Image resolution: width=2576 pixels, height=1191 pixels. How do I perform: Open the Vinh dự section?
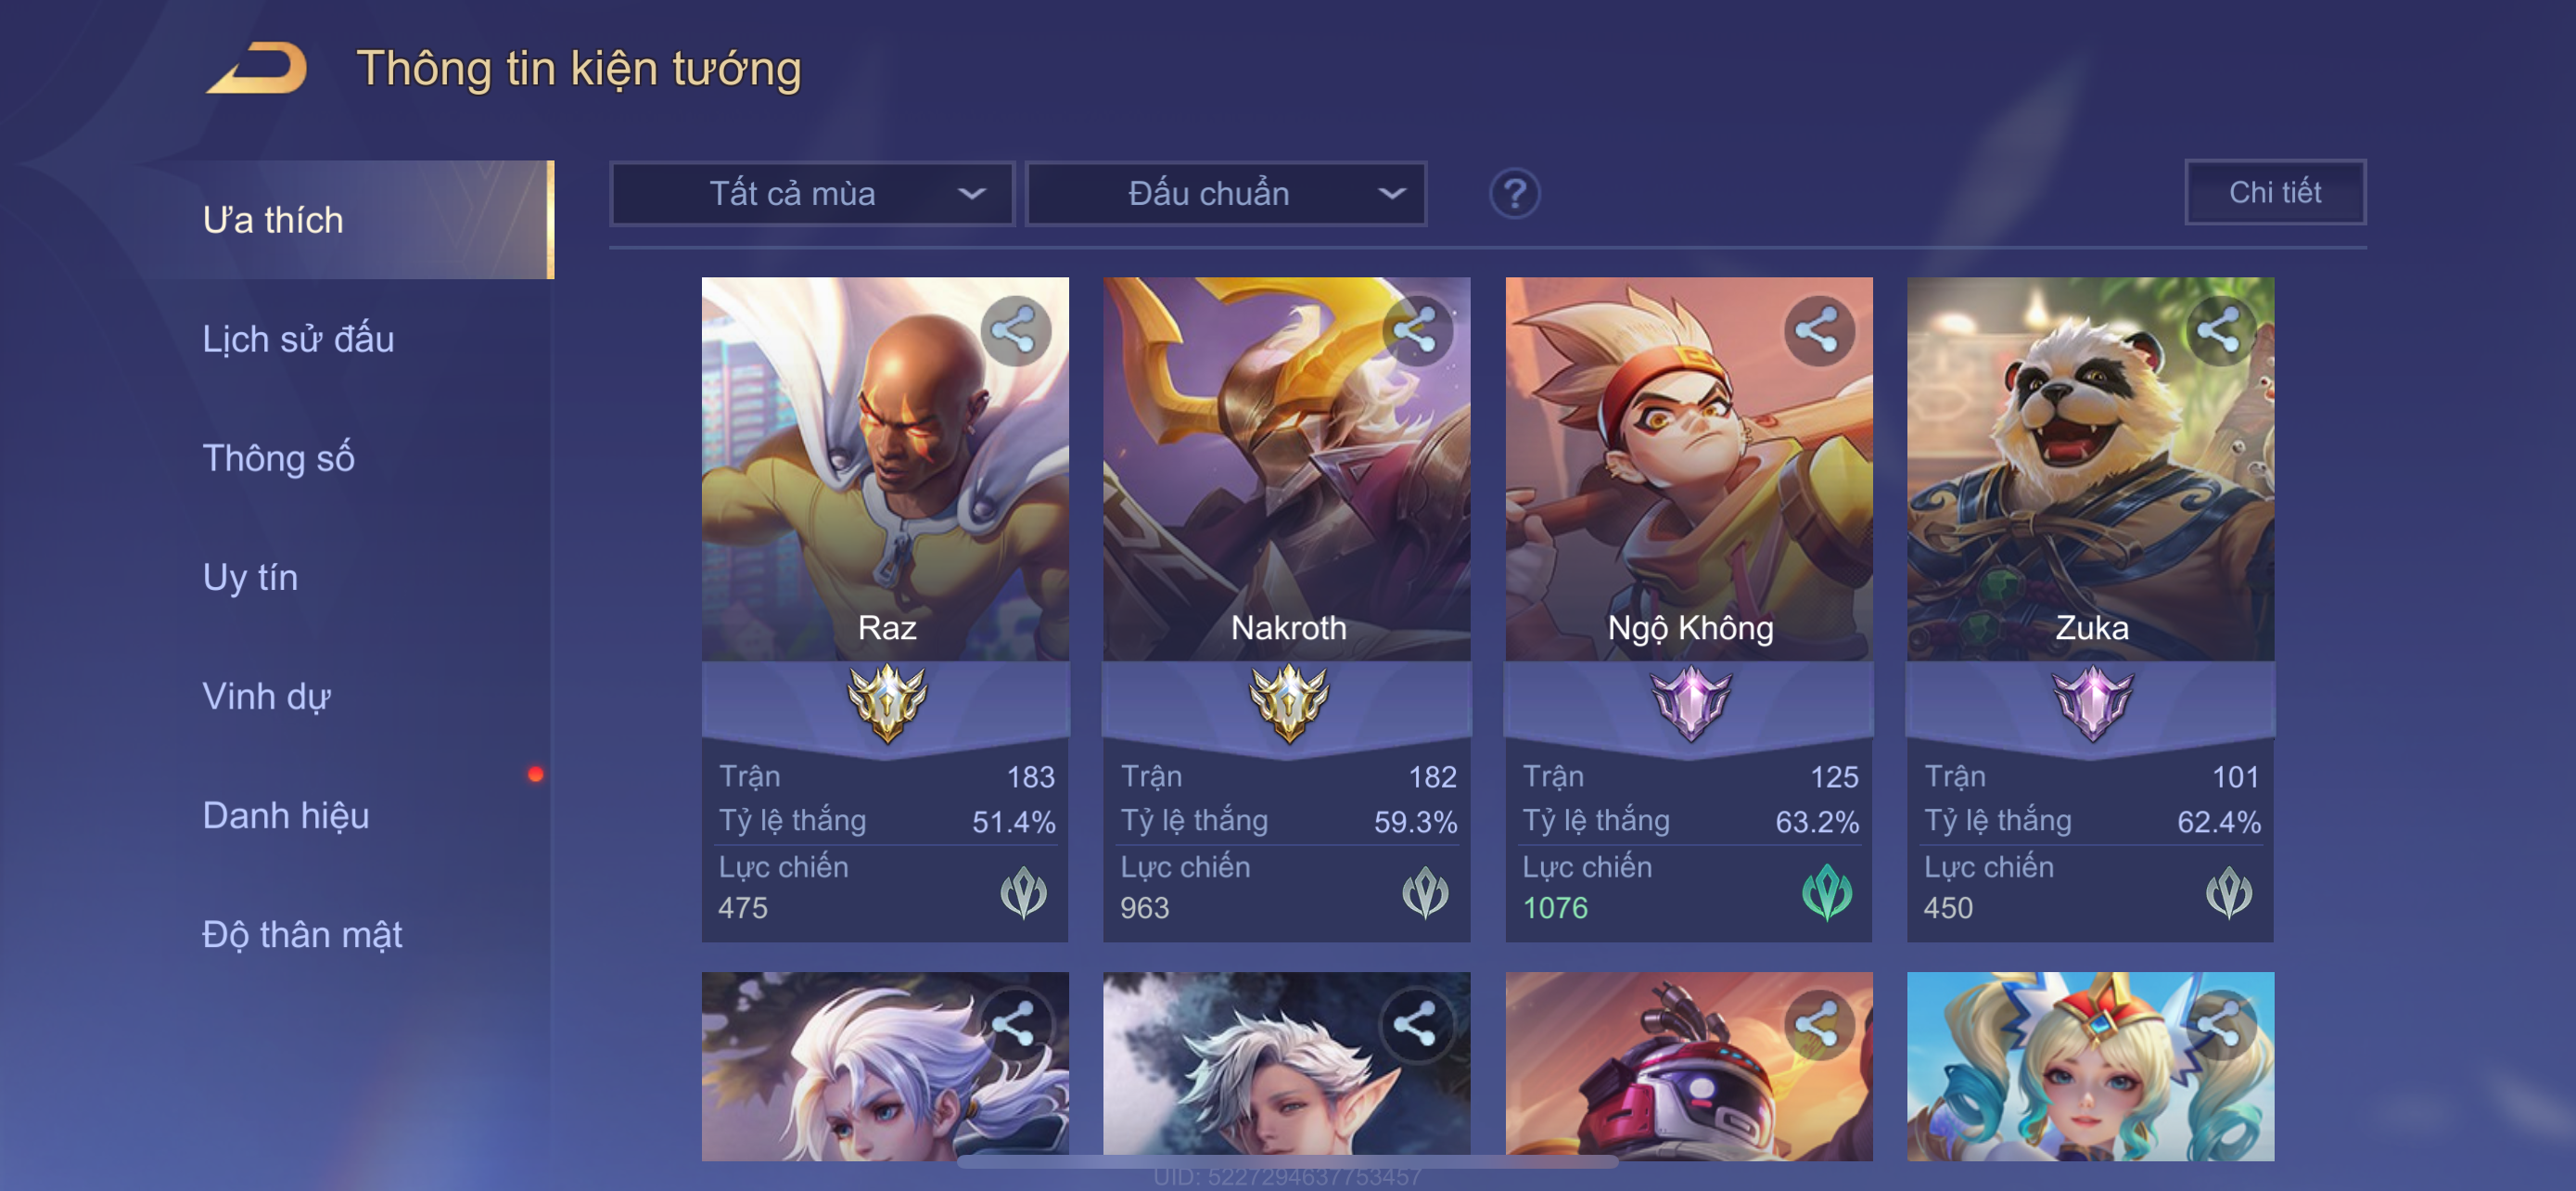(266, 696)
